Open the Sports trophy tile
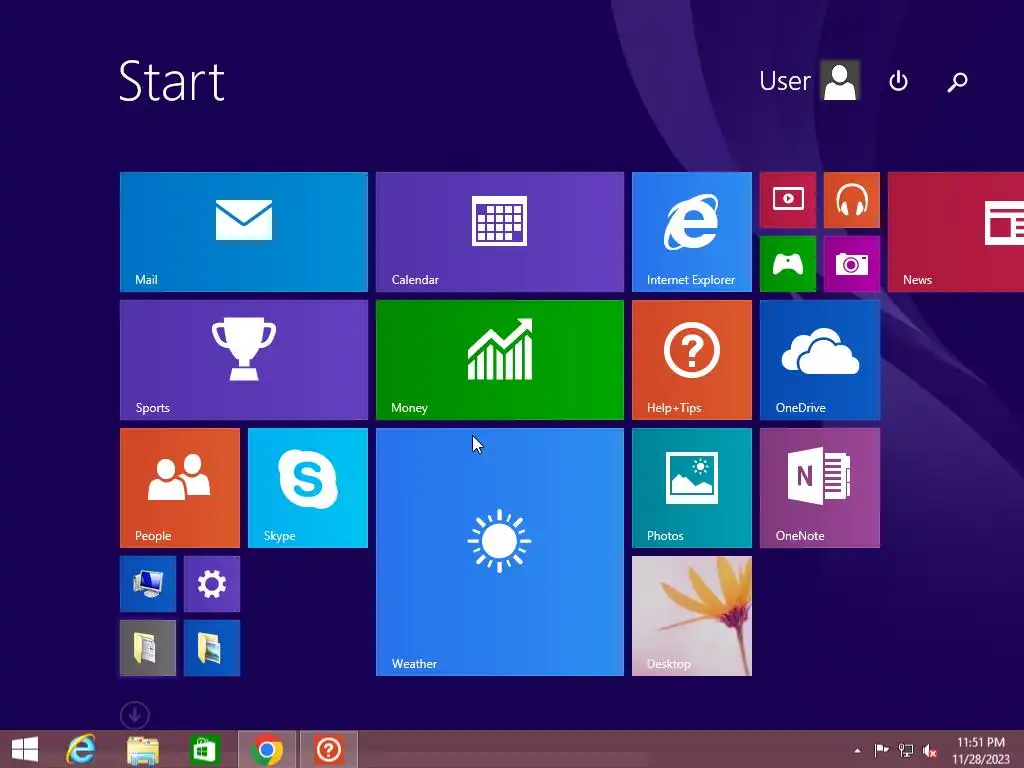Image resolution: width=1024 pixels, height=768 pixels. pos(244,360)
